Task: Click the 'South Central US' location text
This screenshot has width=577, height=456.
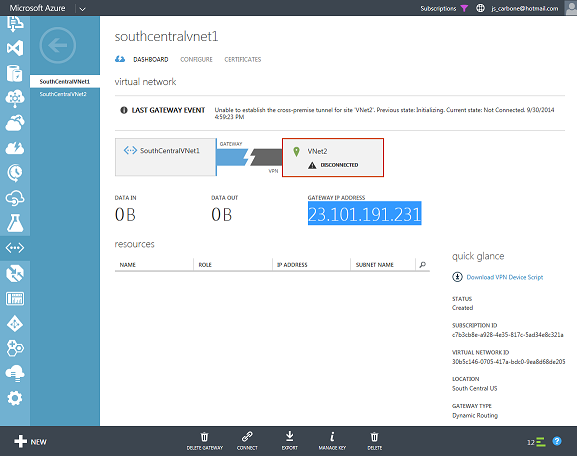Action: [x=474, y=388]
